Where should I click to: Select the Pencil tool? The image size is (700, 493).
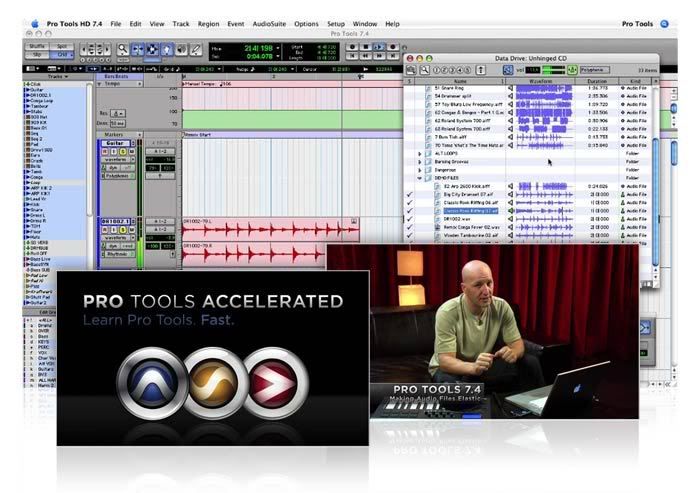[196, 49]
